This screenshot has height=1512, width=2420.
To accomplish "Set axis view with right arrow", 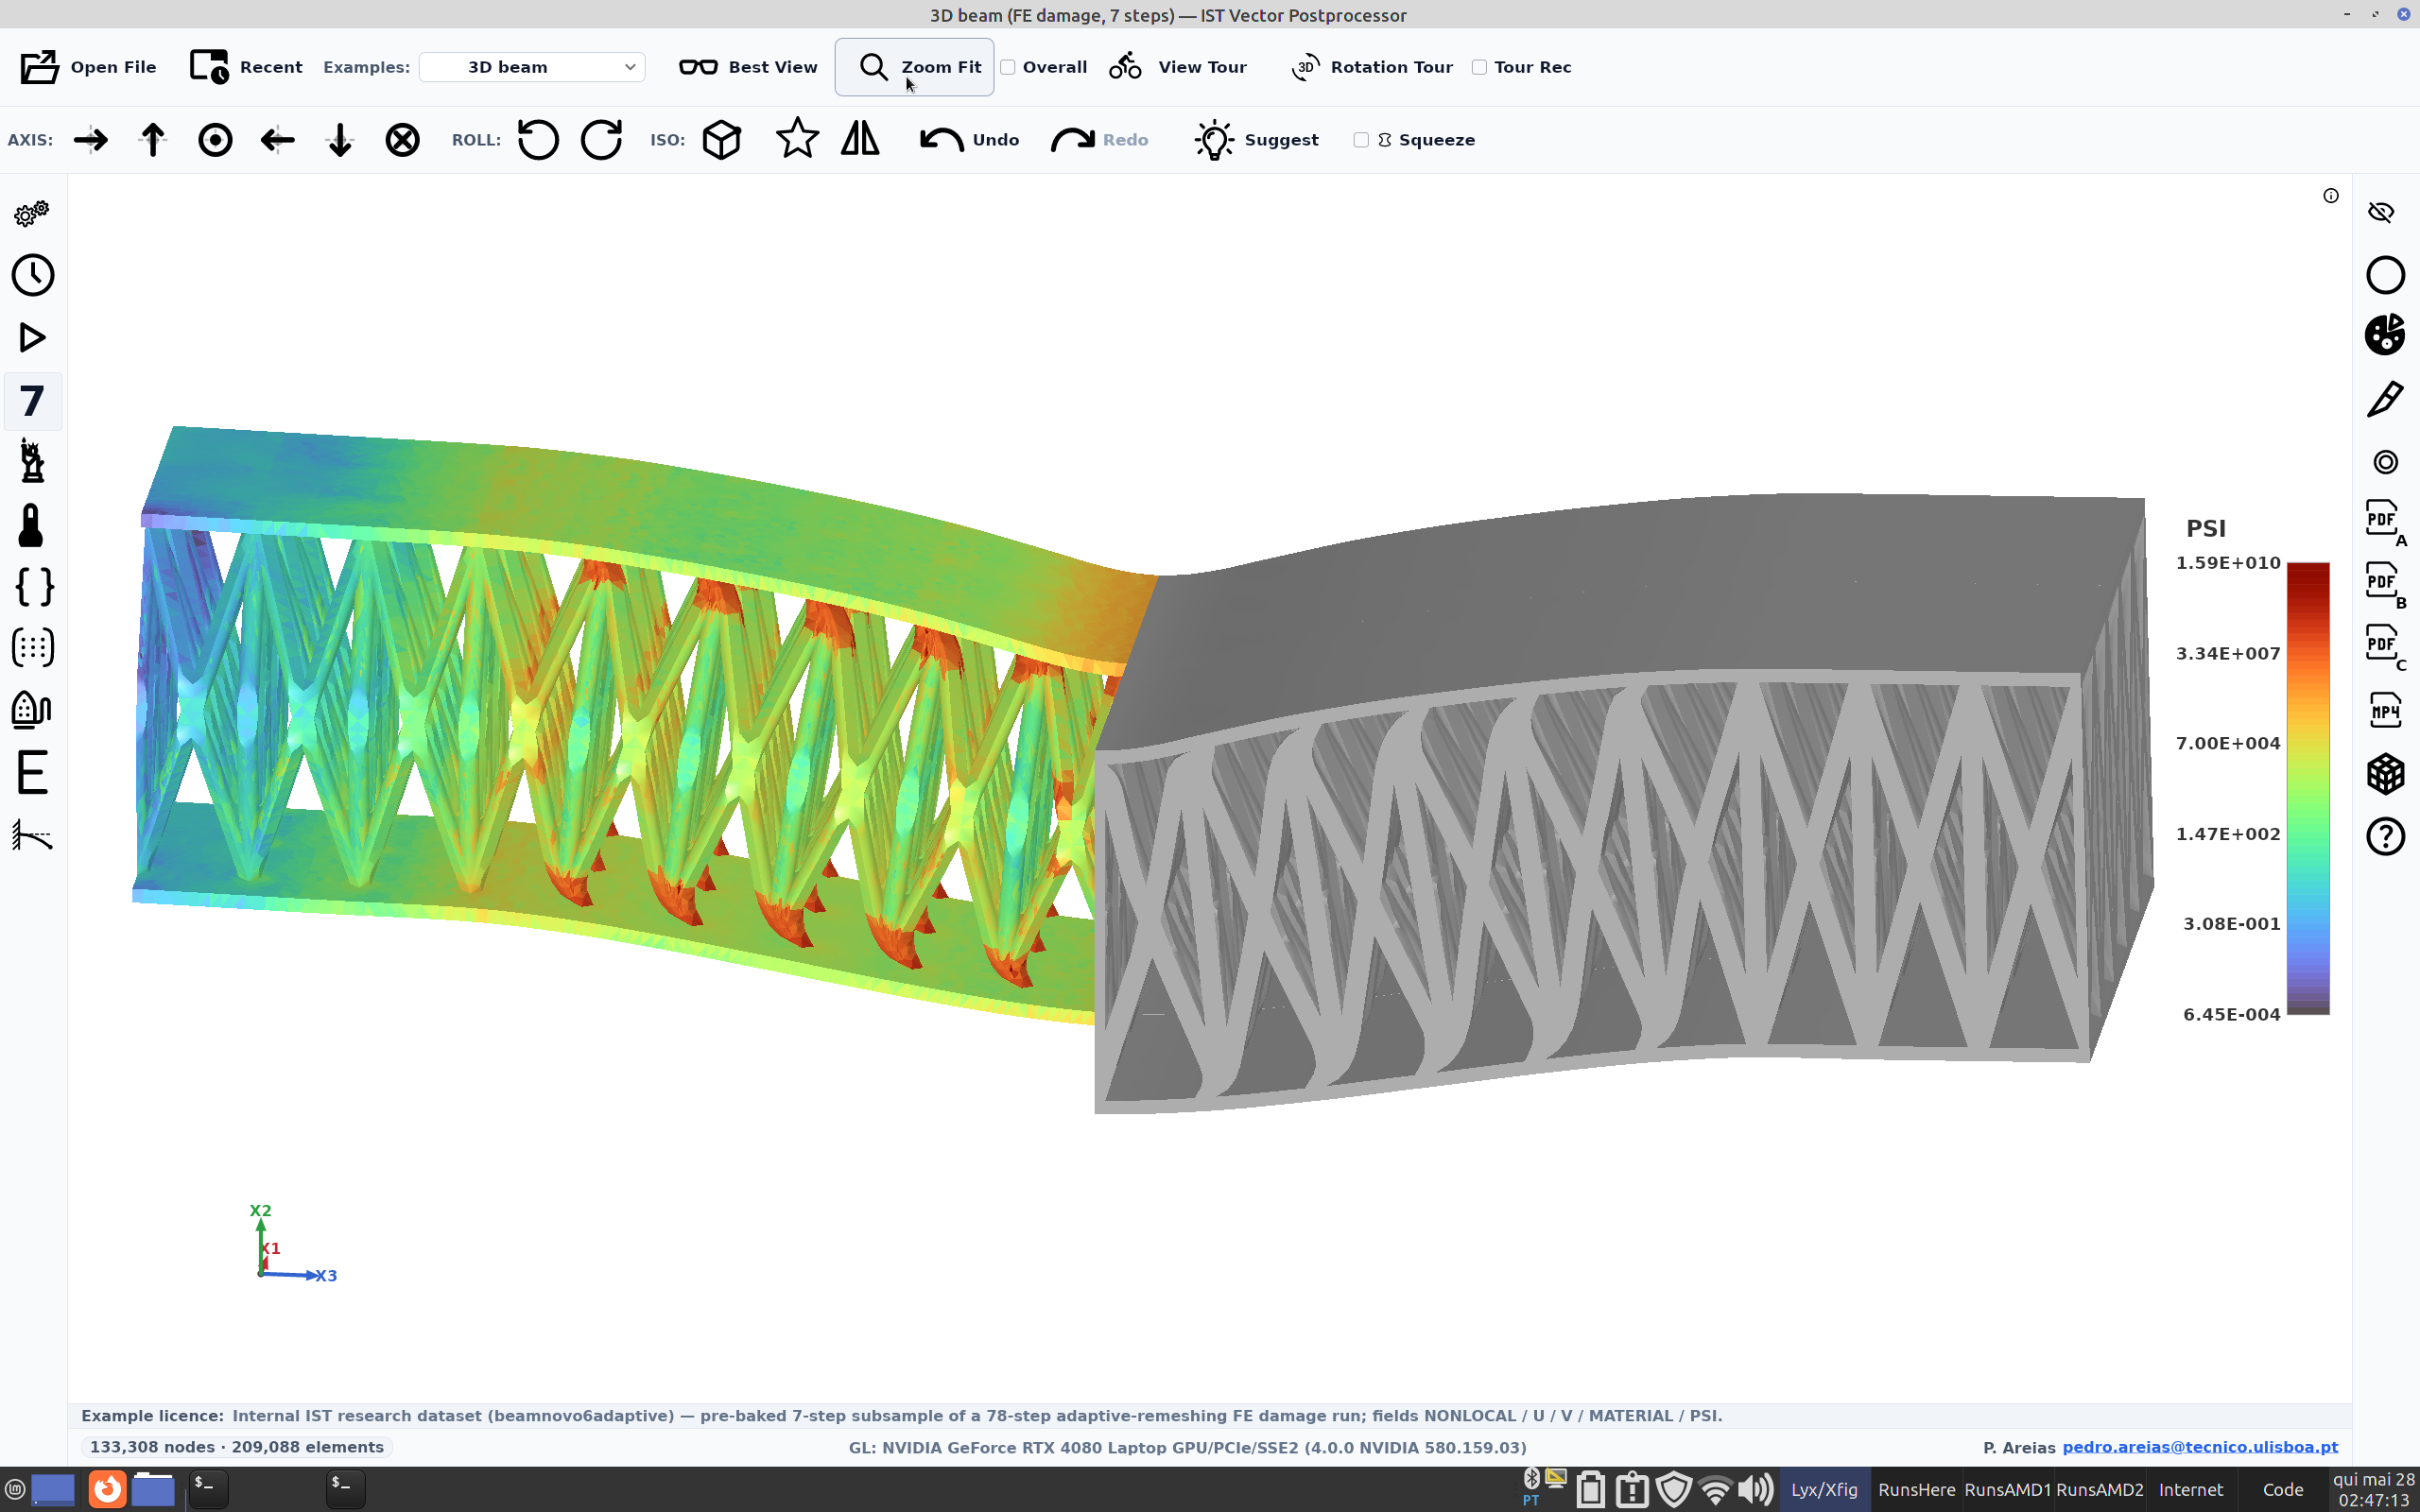I will (x=91, y=140).
